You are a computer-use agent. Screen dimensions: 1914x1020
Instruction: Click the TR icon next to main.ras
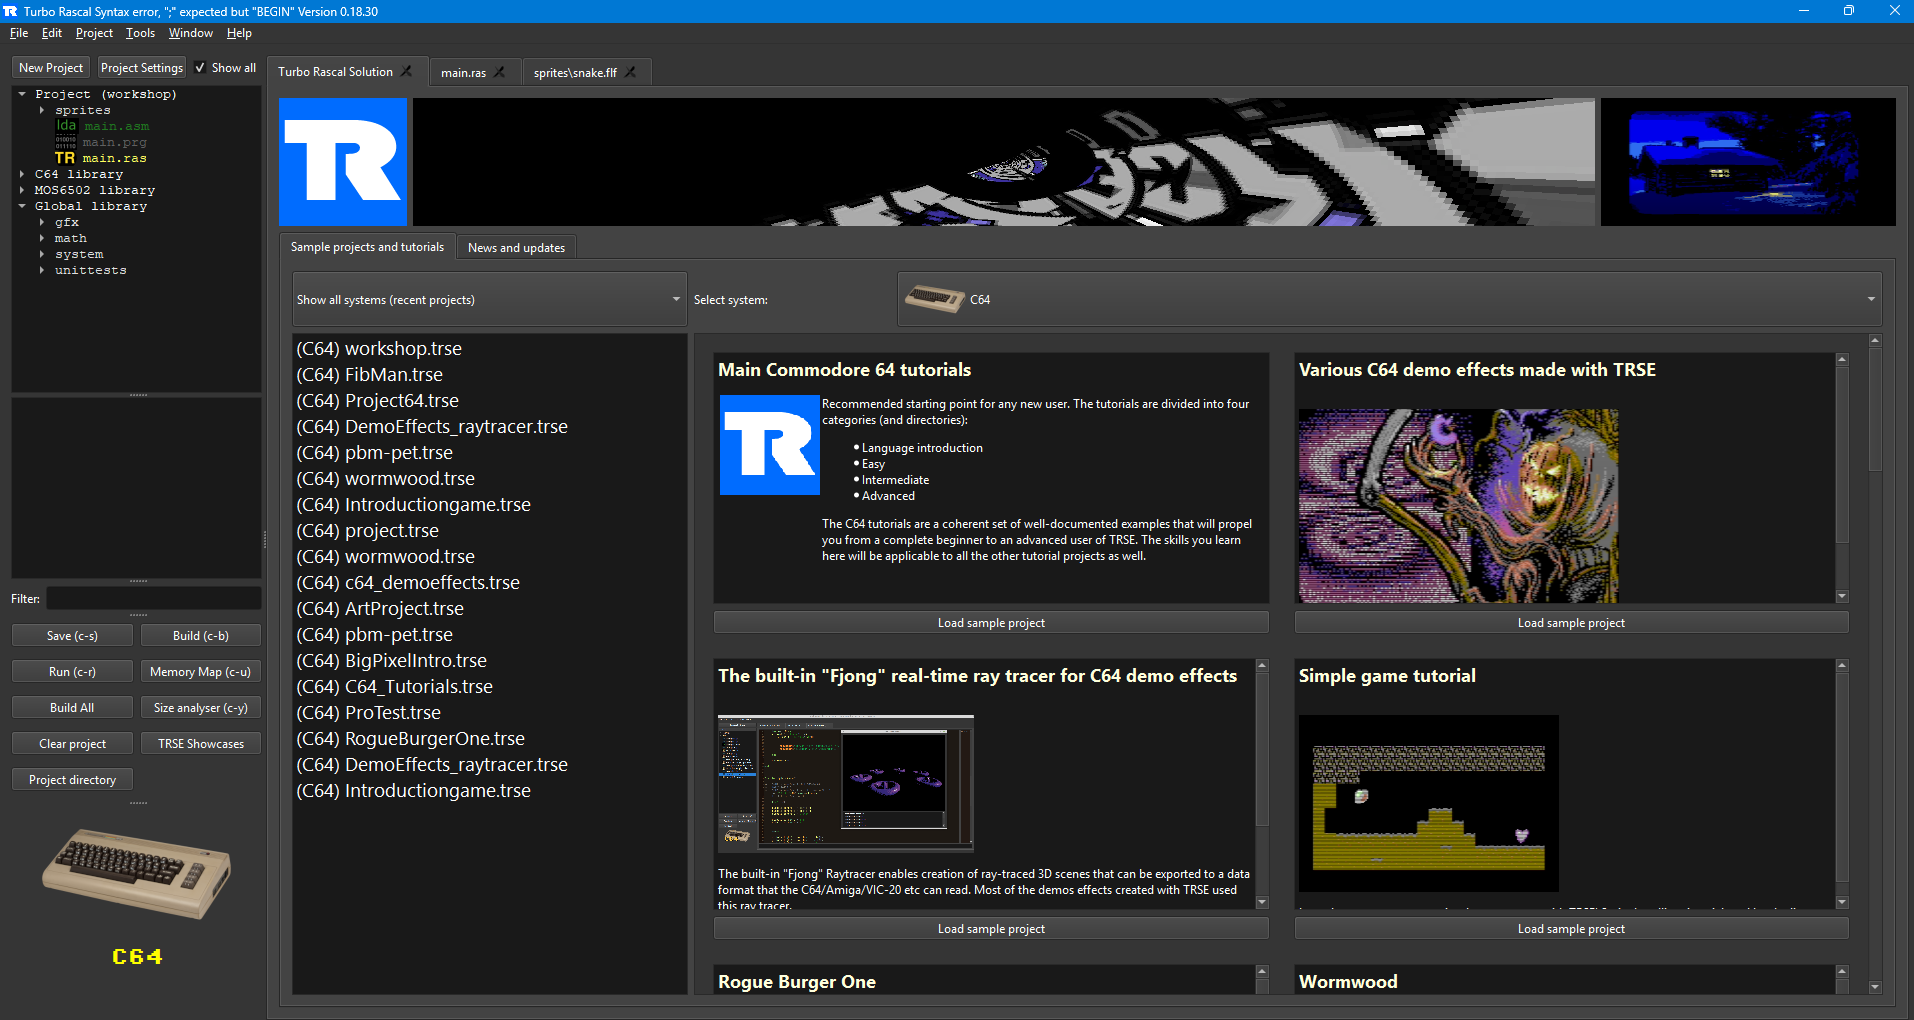[65, 158]
